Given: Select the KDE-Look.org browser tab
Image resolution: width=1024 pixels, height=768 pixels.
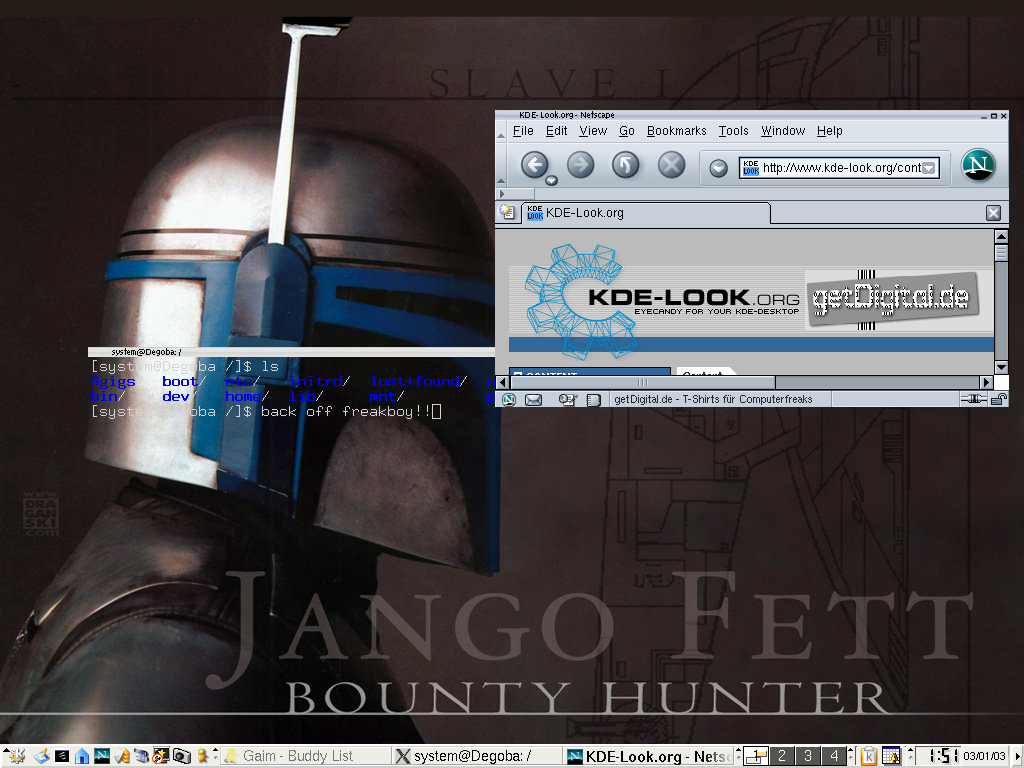Looking at the screenshot, I should click(646, 213).
